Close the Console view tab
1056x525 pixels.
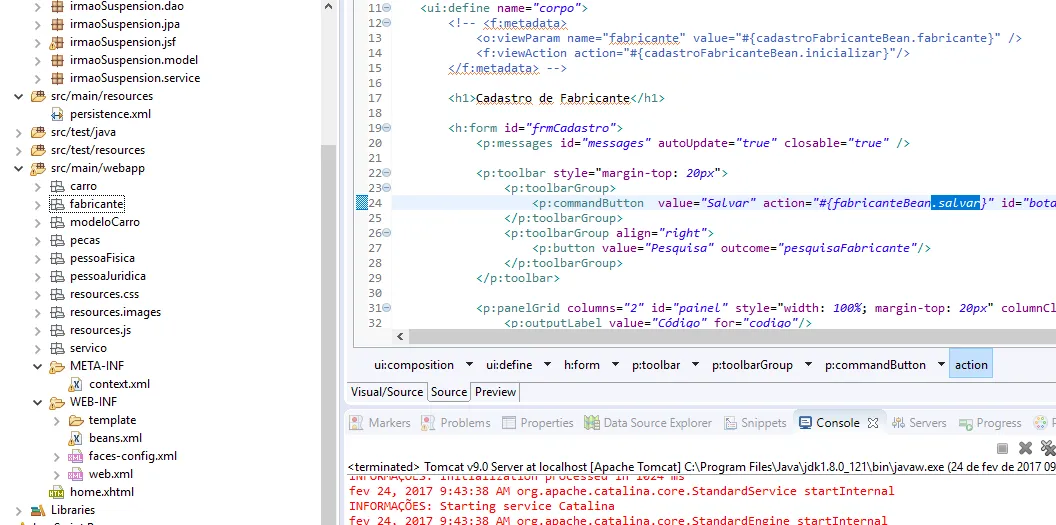[x=873, y=423]
